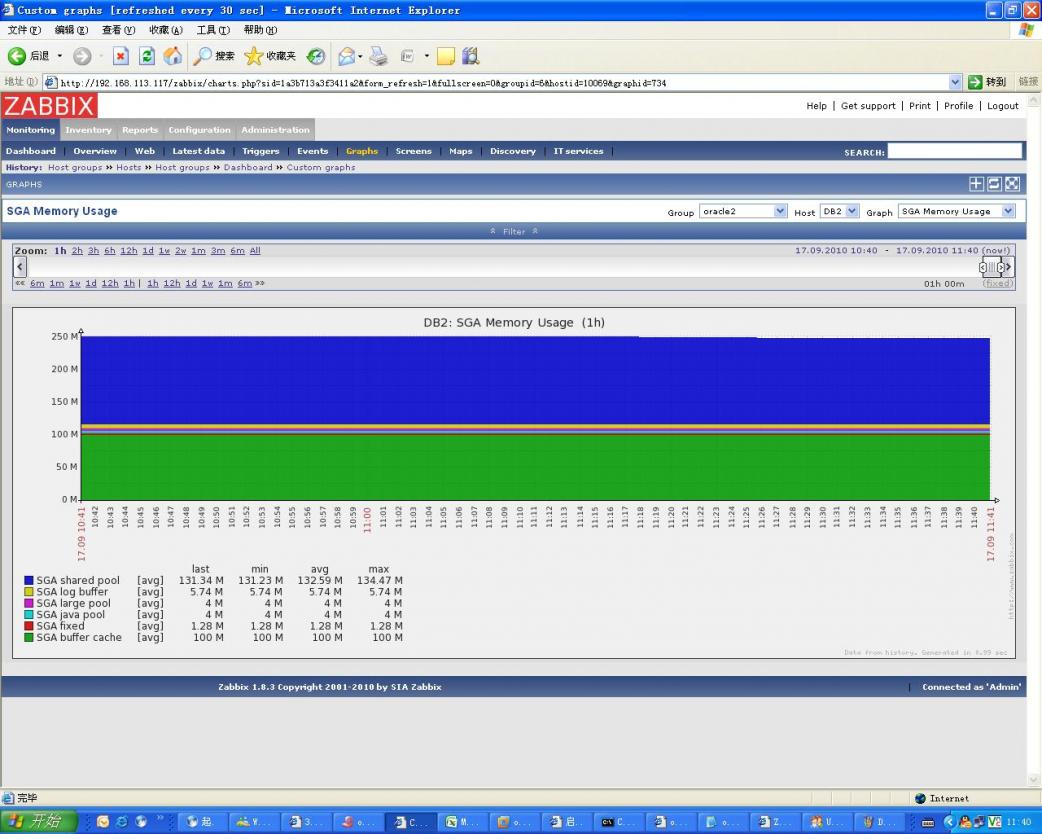Toggle fullscreen mode icon in Graphs header
This screenshot has width=1042, height=834.
pos(1012,184)
